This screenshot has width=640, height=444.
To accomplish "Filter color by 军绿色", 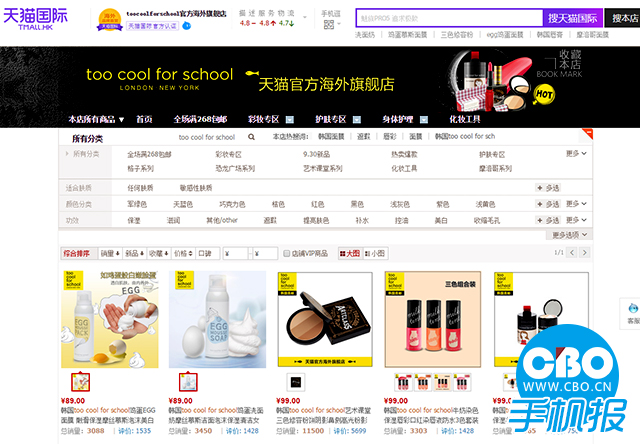I will 137,204.
